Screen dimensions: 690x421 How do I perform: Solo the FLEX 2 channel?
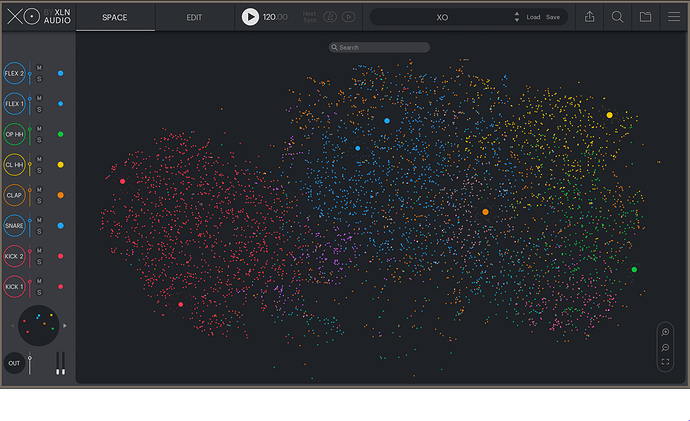[39, 79]
